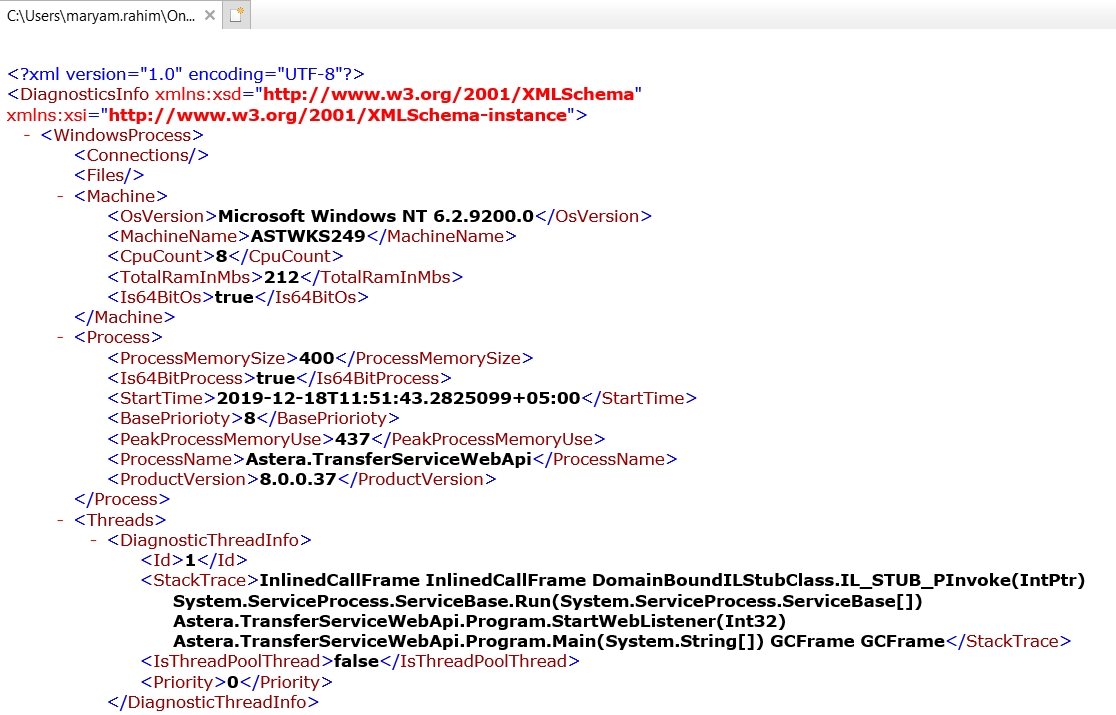The height and width of the screenshot is (715, 1116).
Task: Click the XMLSchema-instance namespace URL
Action: pos(337,115)
